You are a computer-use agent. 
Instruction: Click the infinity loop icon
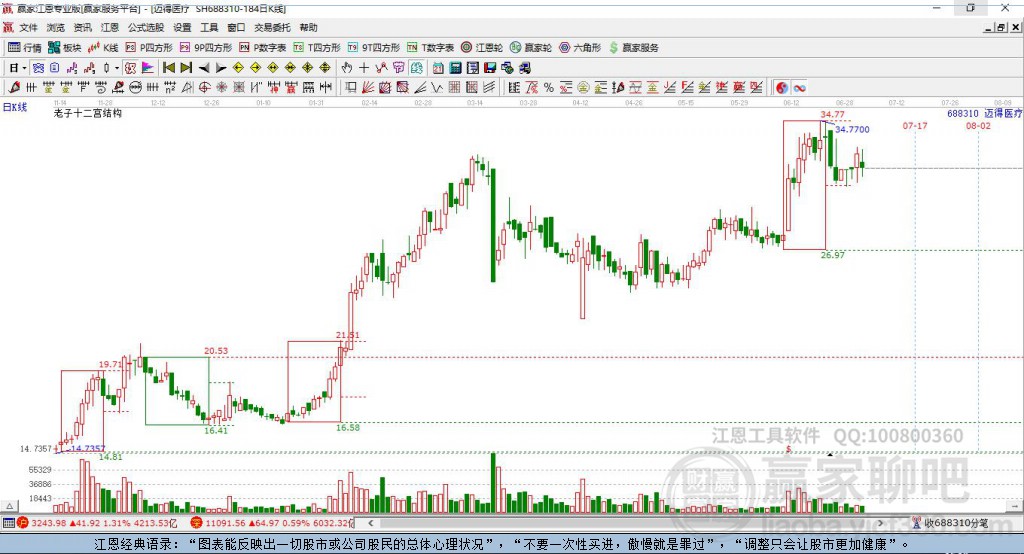point(799,88)
